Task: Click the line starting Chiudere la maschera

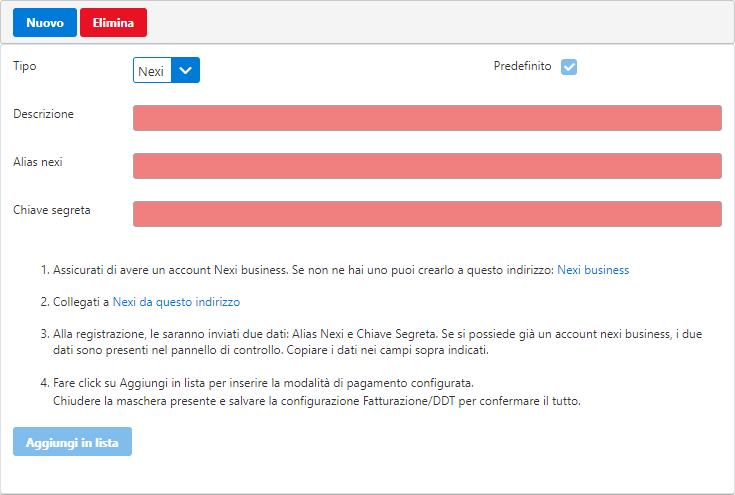Action: pyautogui.click(x=316, y=401)
